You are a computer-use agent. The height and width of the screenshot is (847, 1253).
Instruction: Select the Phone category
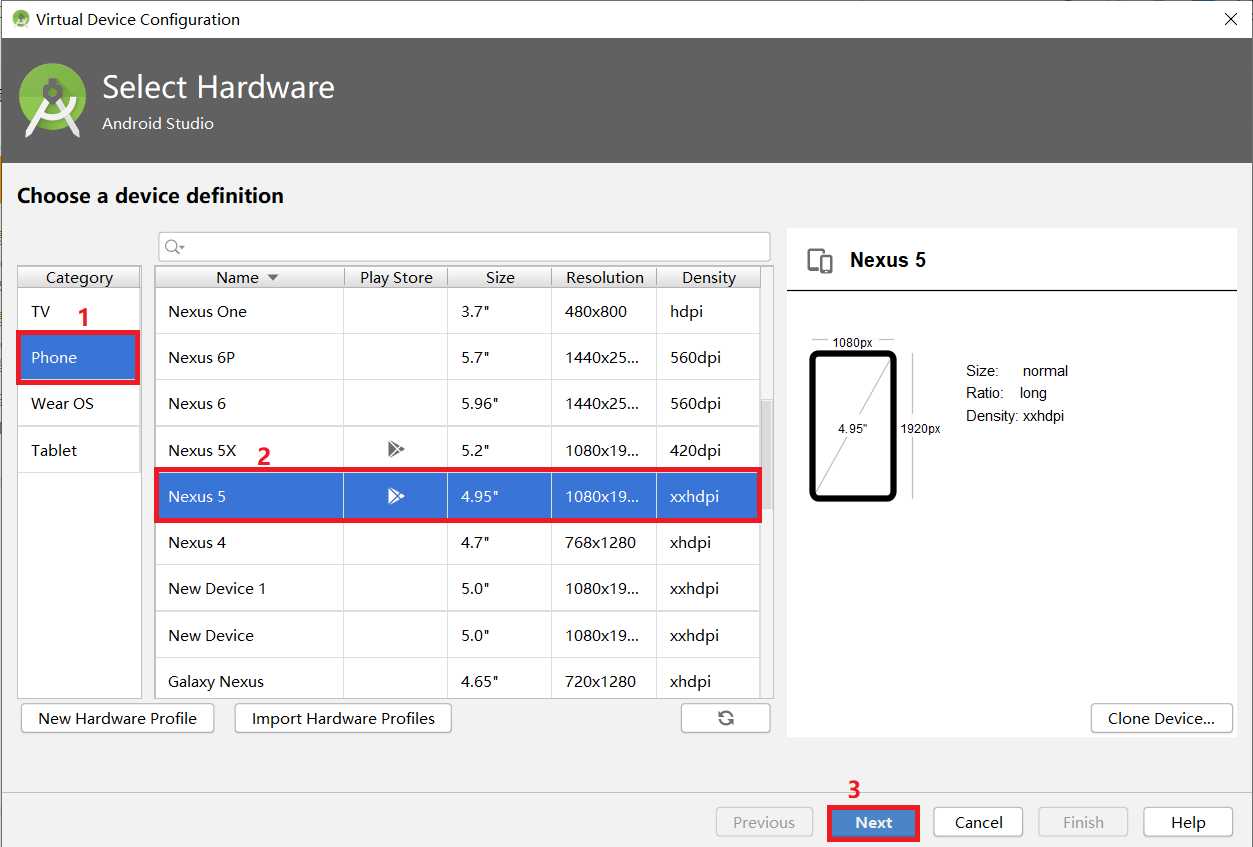[79, 358]
